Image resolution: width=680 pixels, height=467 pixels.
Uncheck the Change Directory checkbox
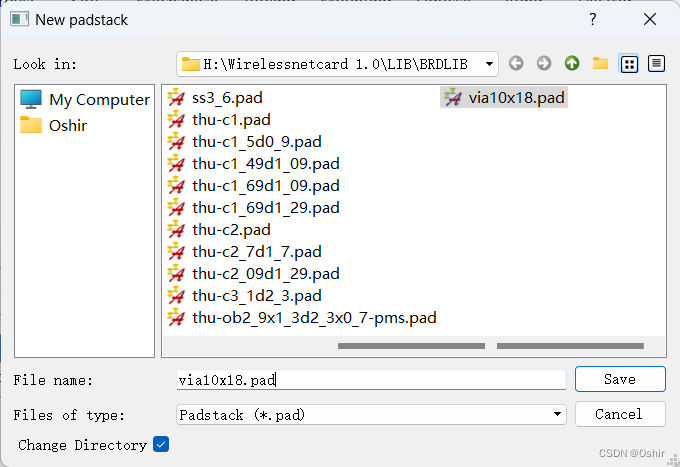click(161, 444)
